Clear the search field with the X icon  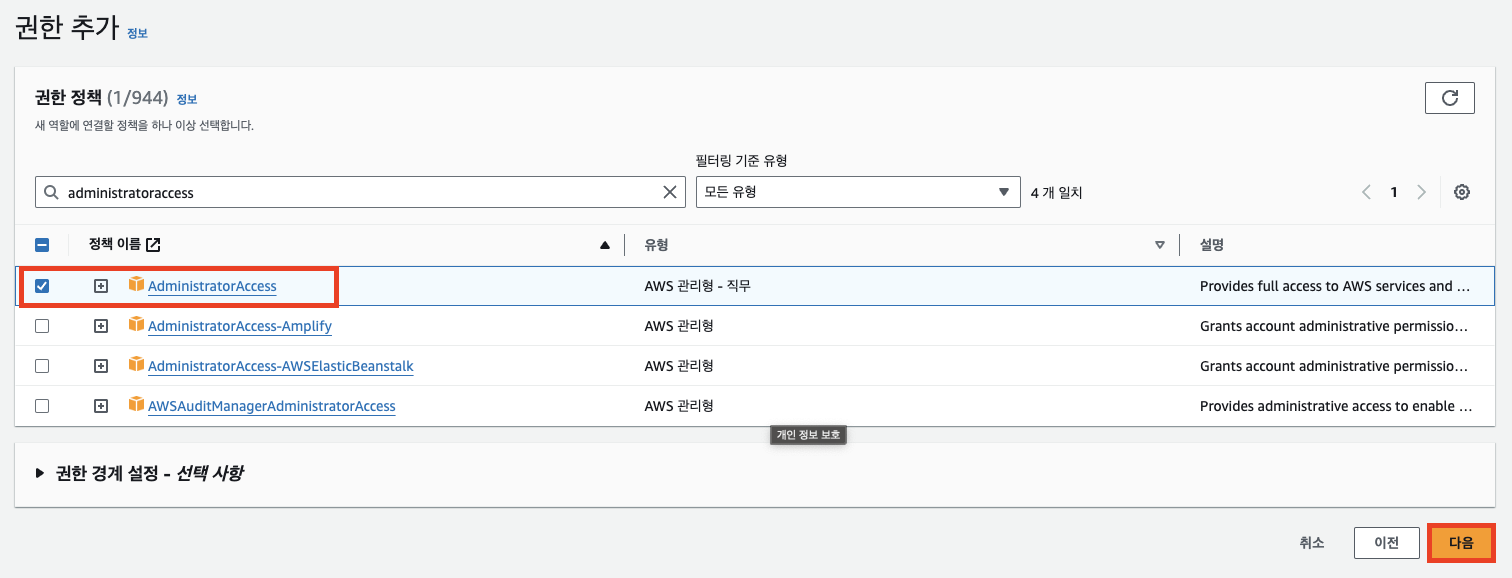670,192
